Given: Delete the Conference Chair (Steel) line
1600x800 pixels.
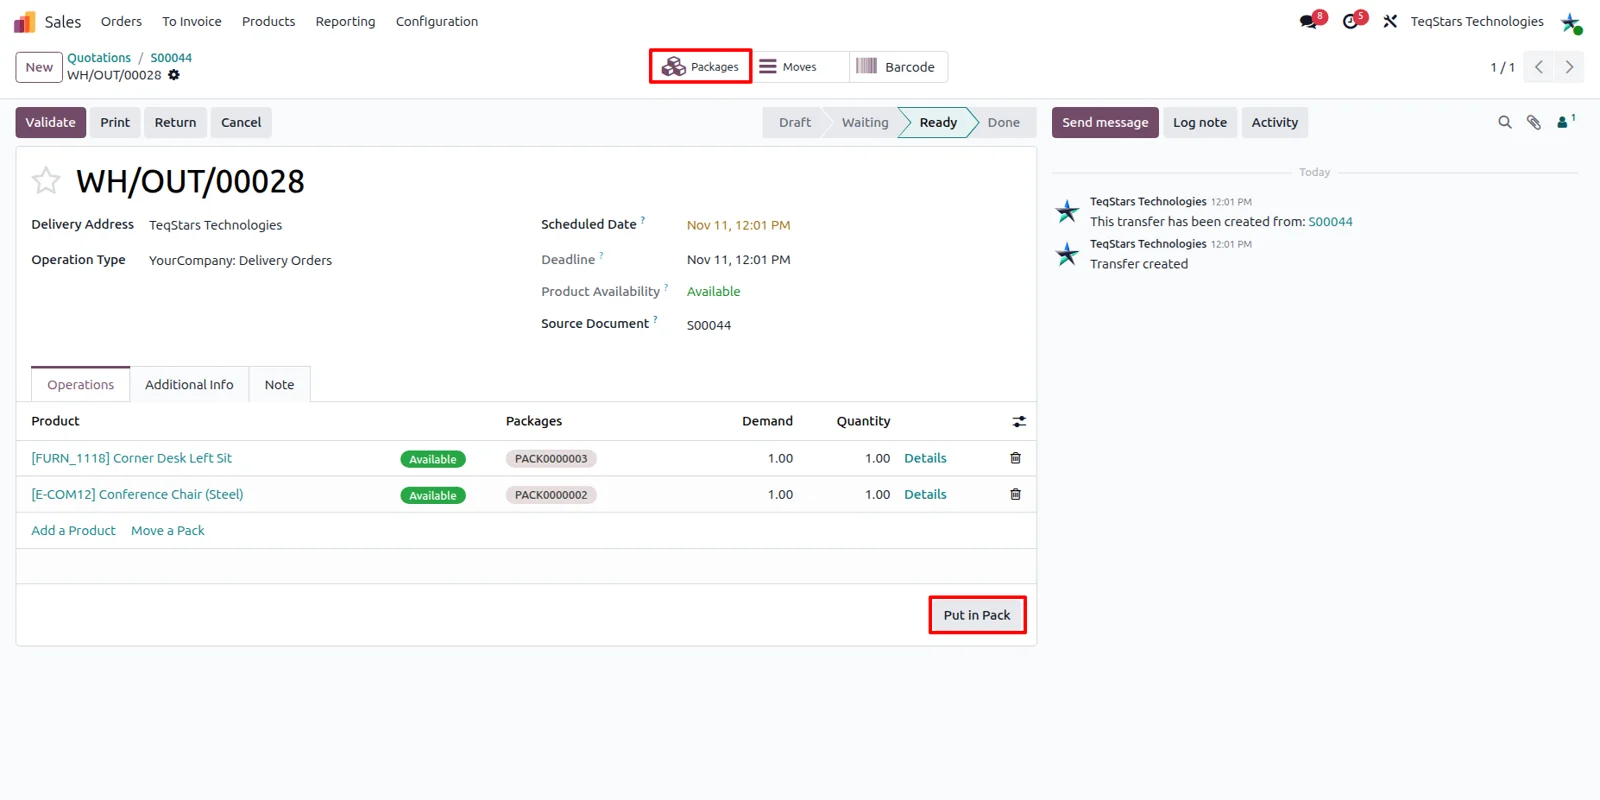Looking at the screenshot, I should coord(1015,494).
